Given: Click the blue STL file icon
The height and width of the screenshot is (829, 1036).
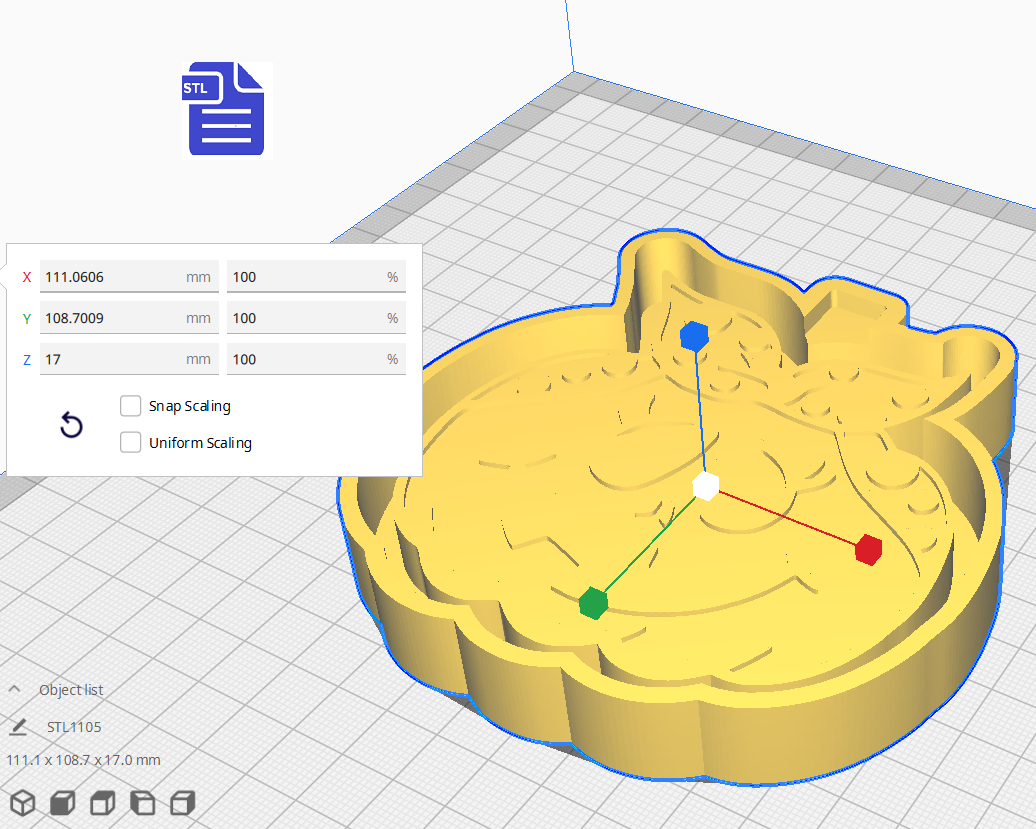Looking at the screenshot, I should tap(225, 109).
